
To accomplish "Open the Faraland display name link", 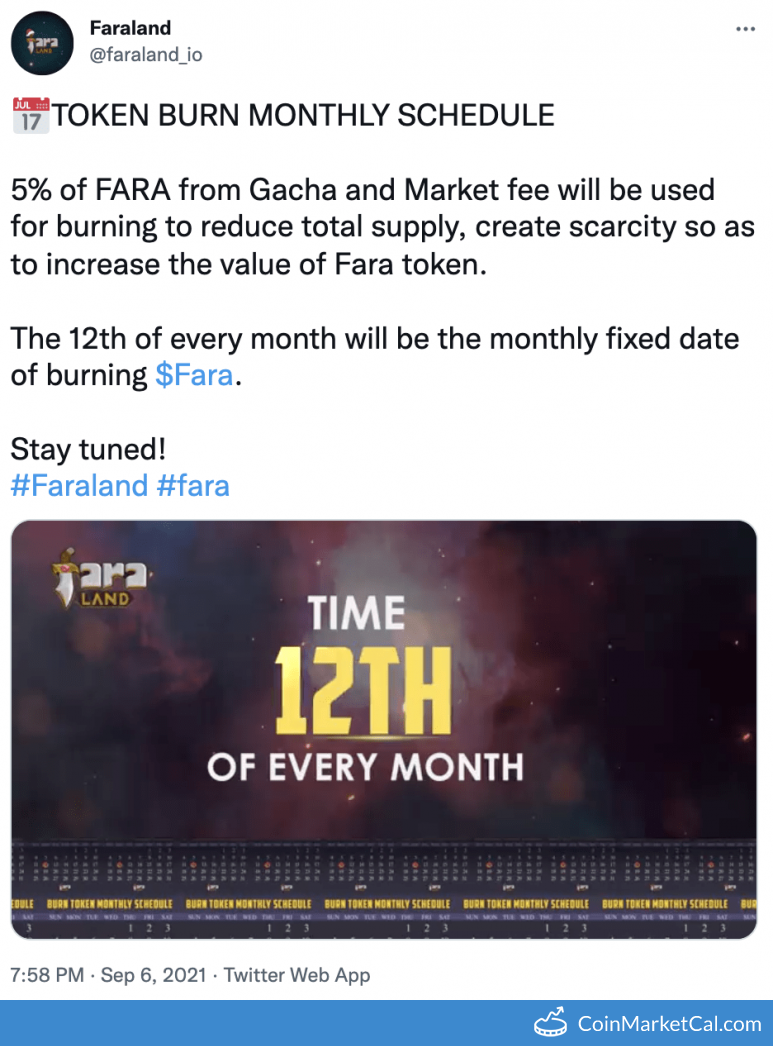I will pos(130,29).
